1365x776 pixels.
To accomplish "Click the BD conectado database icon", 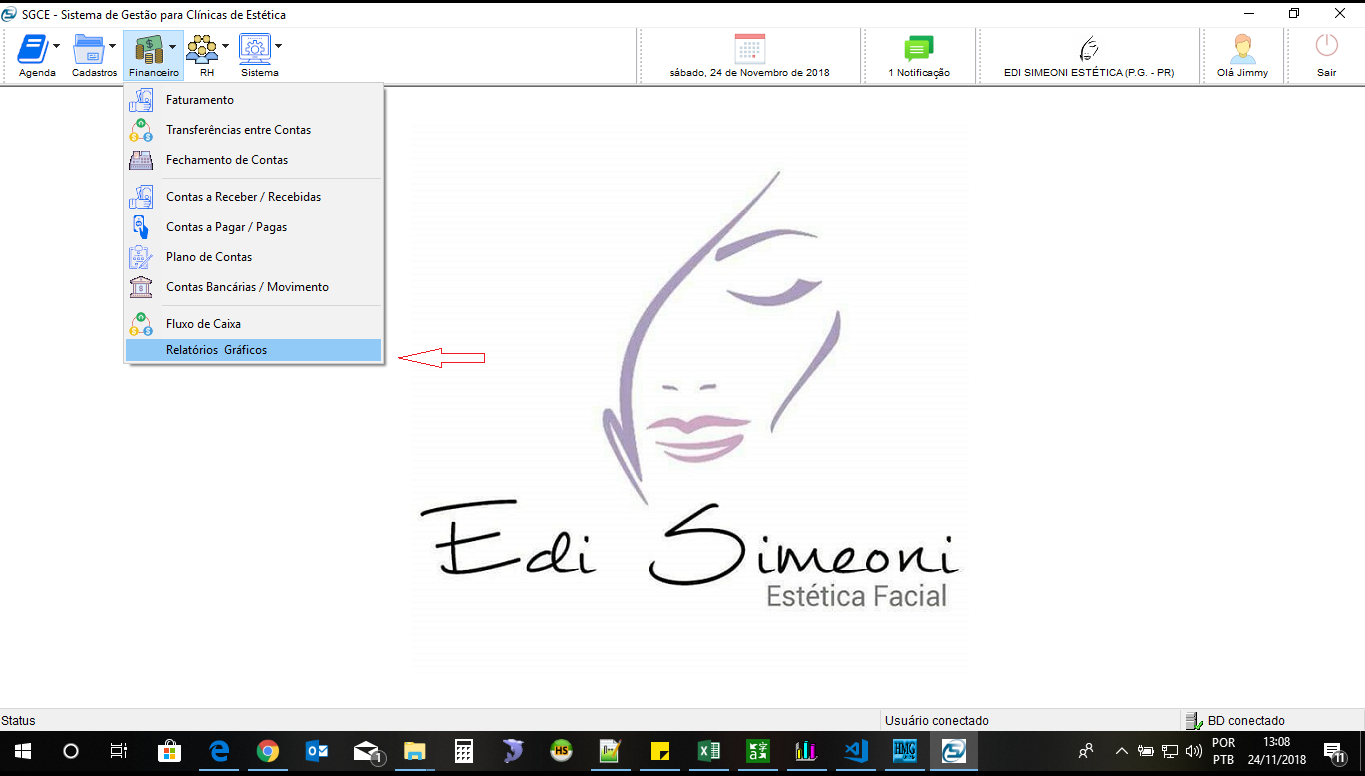I will (x=1192, y=720).
